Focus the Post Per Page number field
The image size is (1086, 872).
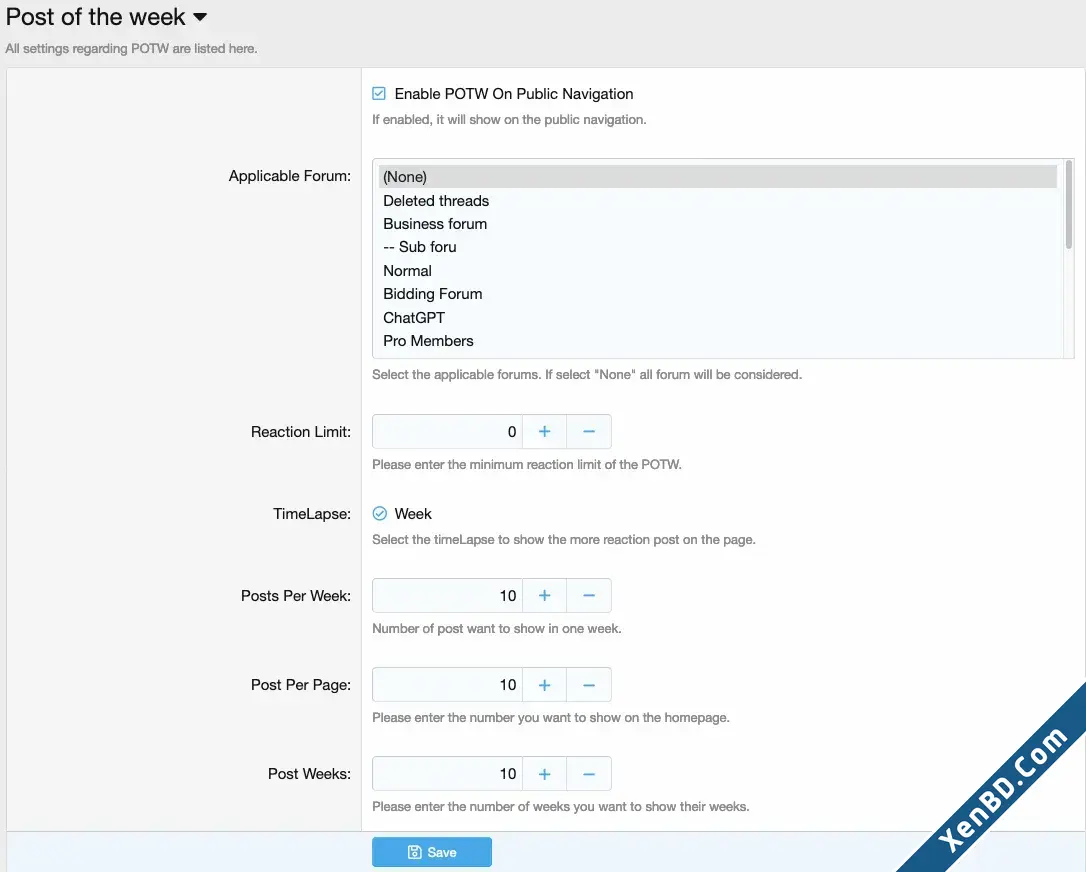[447, 685]
